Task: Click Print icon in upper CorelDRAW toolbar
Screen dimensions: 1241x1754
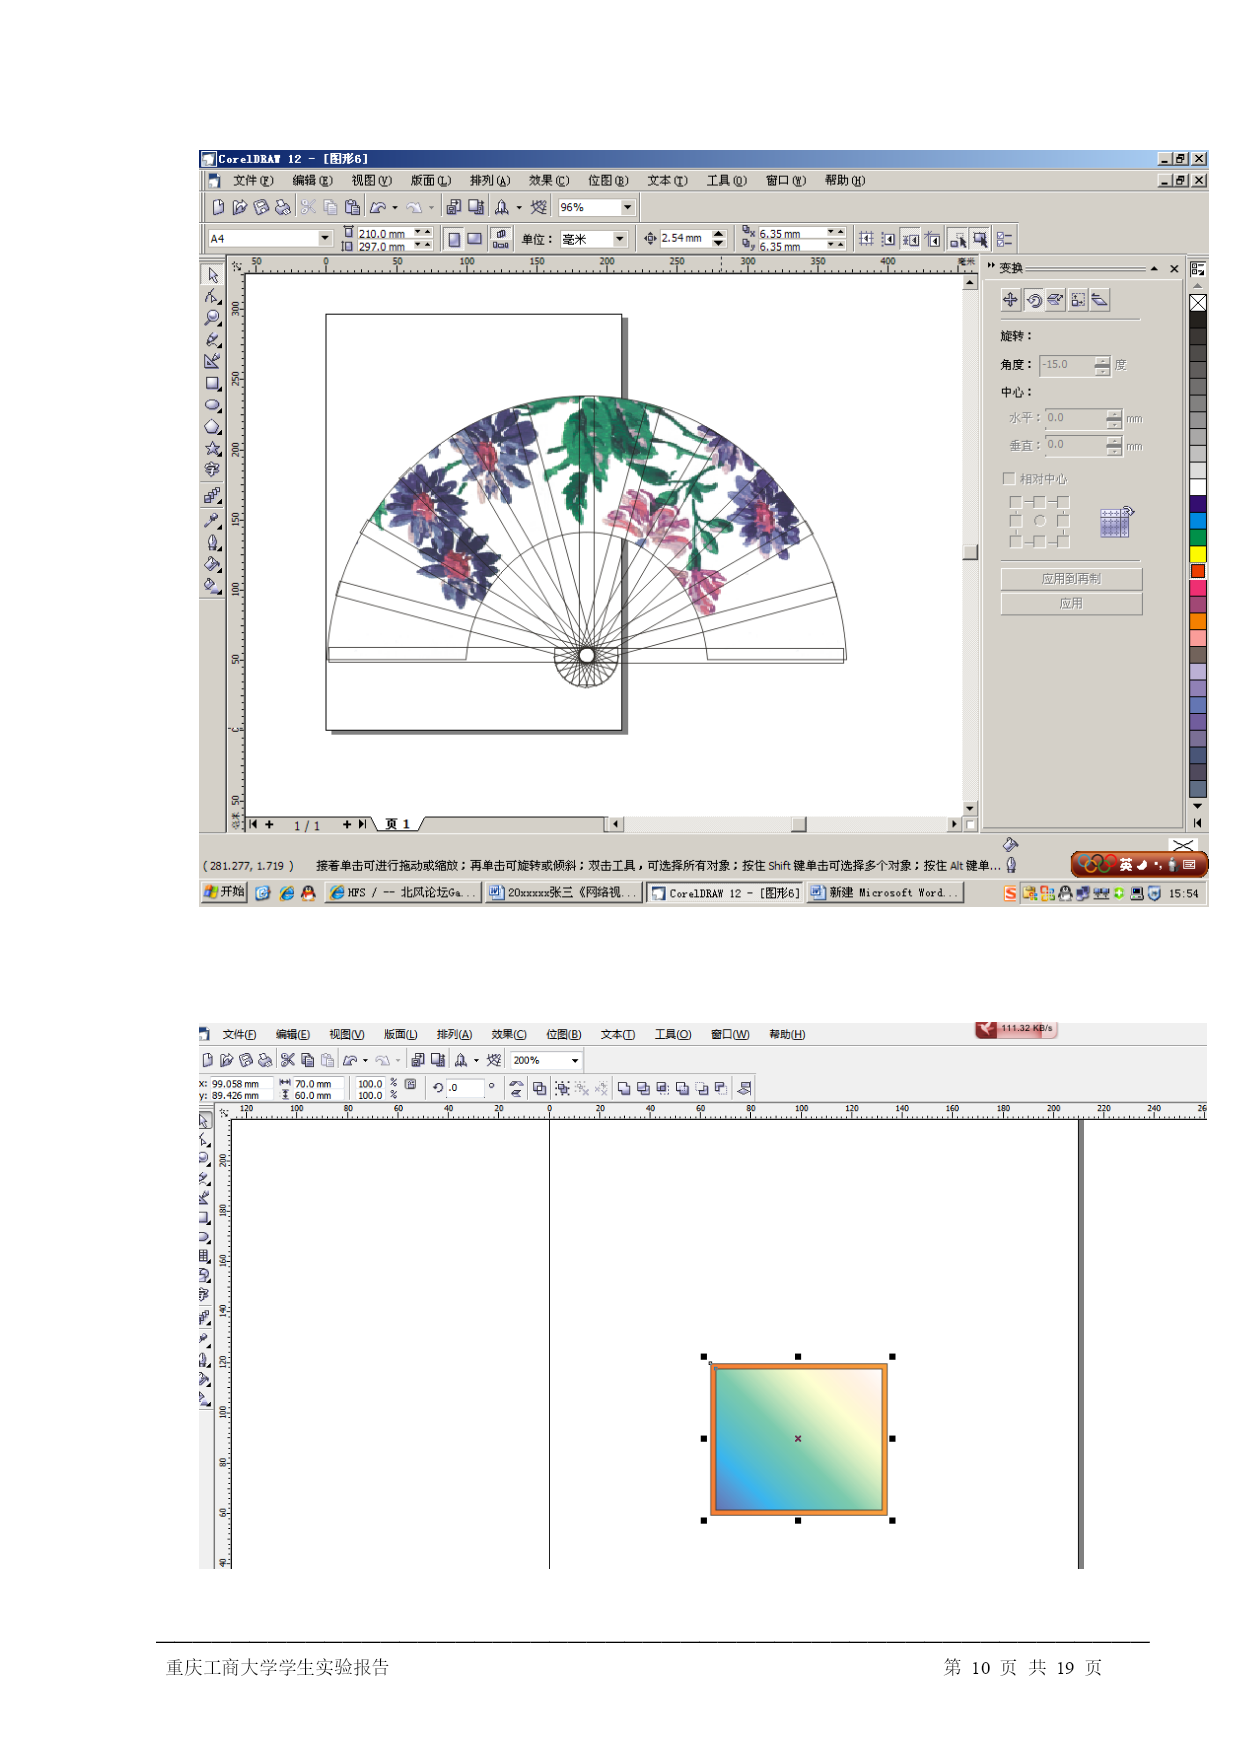Action: (x=283, y=207)
